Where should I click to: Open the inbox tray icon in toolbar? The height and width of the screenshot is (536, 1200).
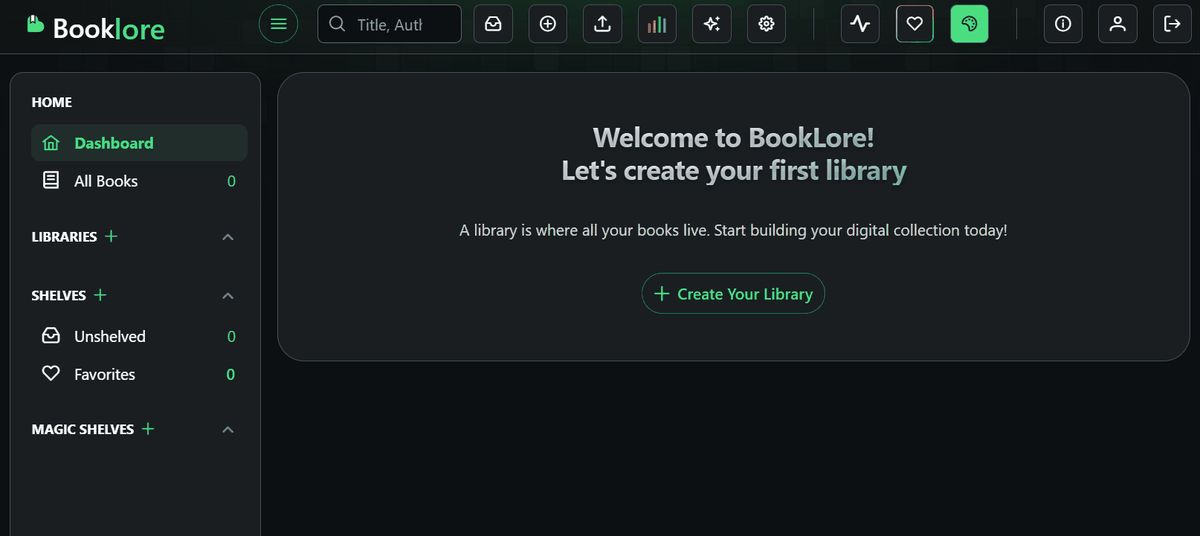[x=493, y=24]
